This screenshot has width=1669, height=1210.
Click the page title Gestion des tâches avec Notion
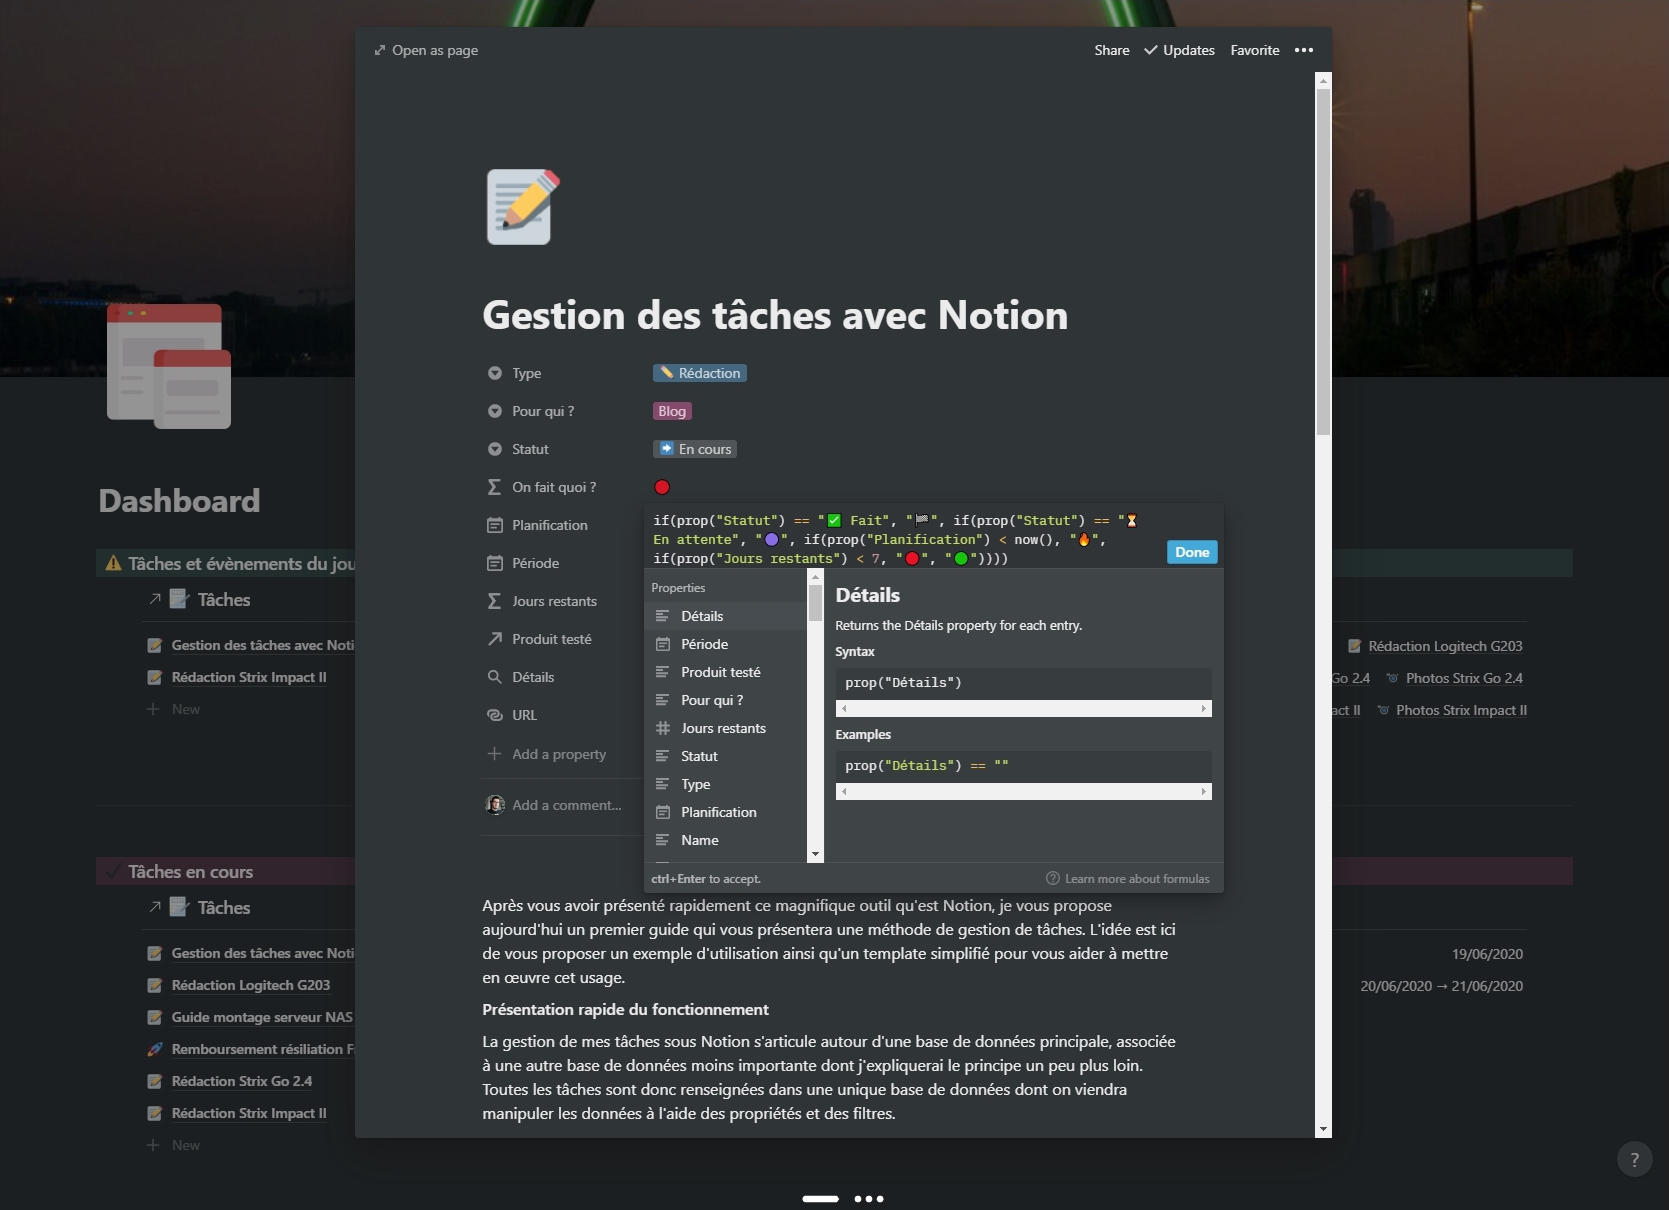click(x=775, y=315)
